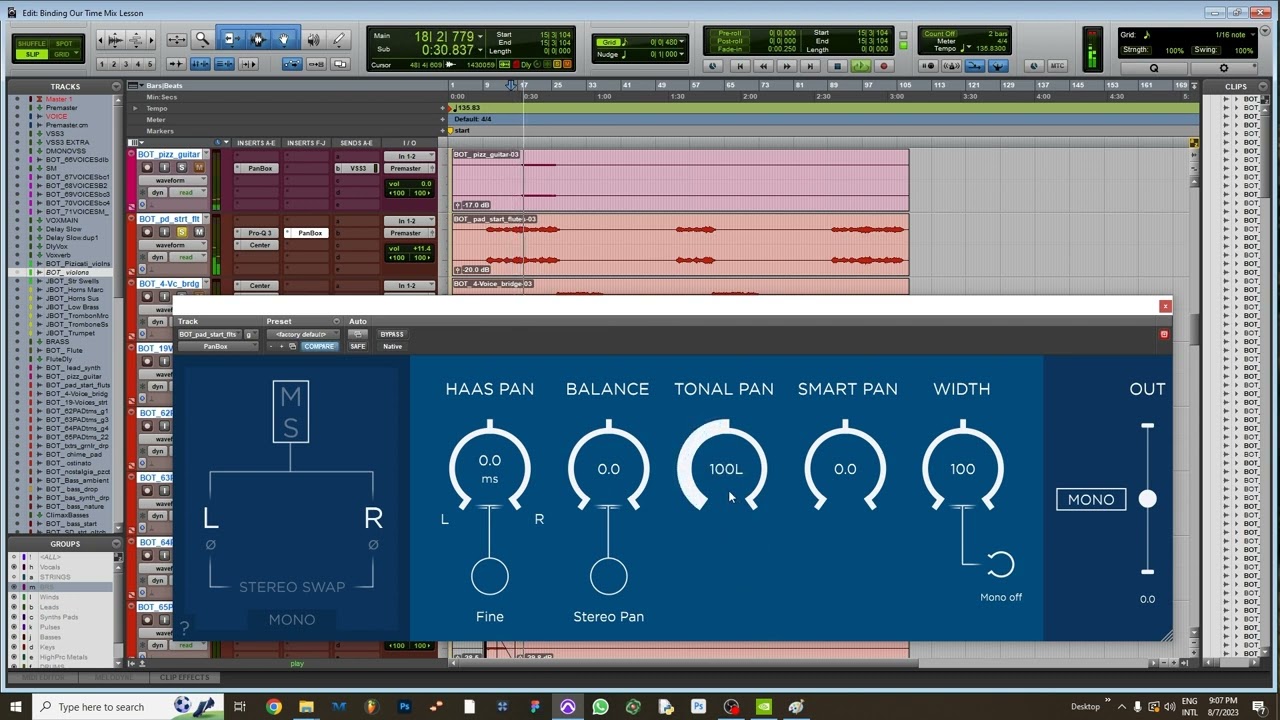Click the M/S mode box
1280x720 pixels.
(x=291, y=412)
